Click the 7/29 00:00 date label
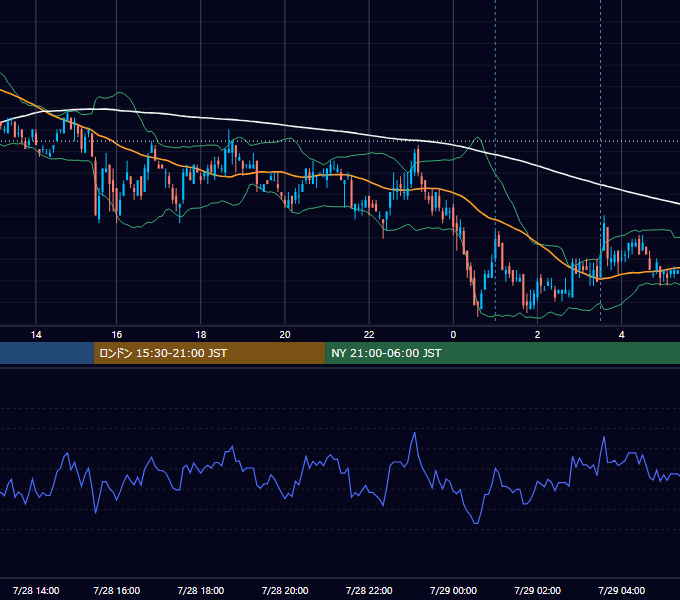Image resolution: width=680 pixels, height=600 pixels. (x=453, y=590)
